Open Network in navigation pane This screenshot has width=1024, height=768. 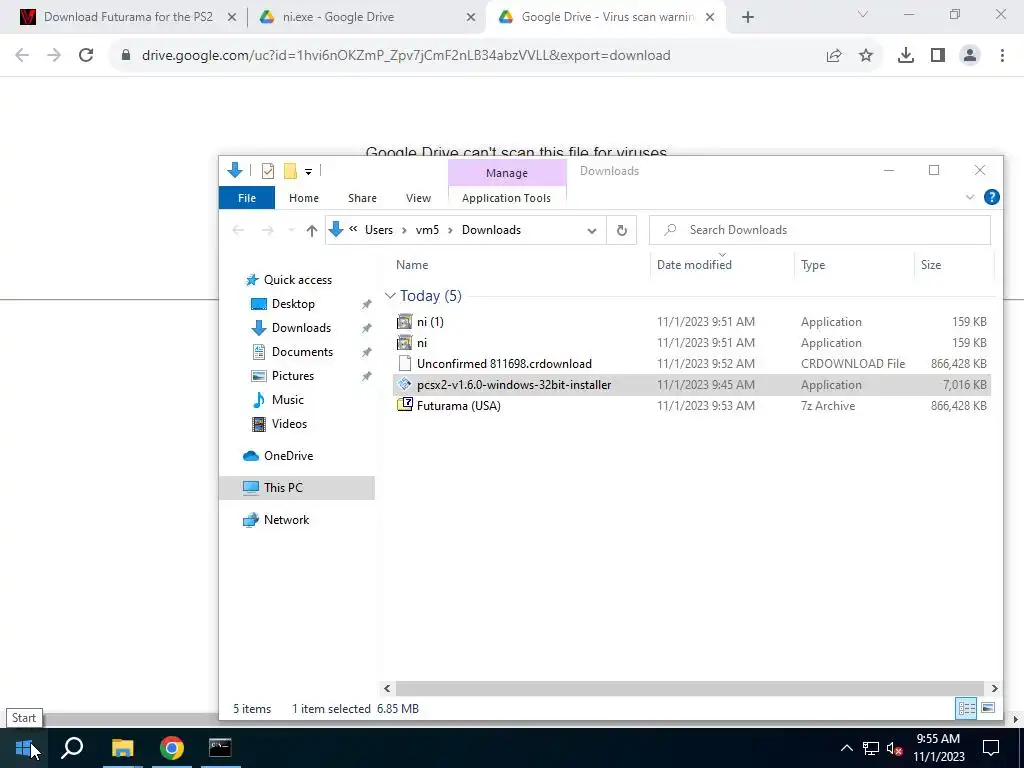point(286,520)
